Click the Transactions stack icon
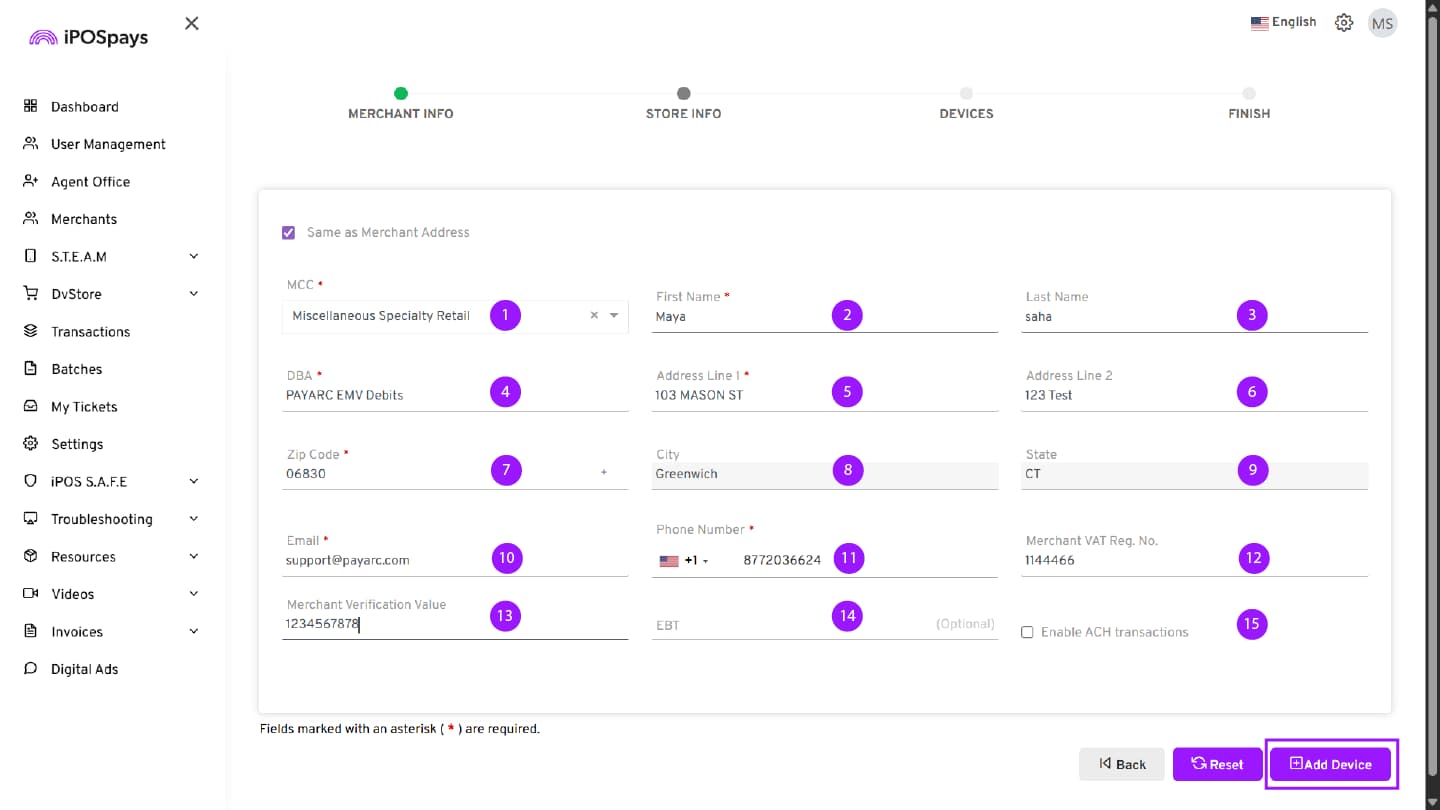Screen dimensions: 1440x810 pos(30,331)
